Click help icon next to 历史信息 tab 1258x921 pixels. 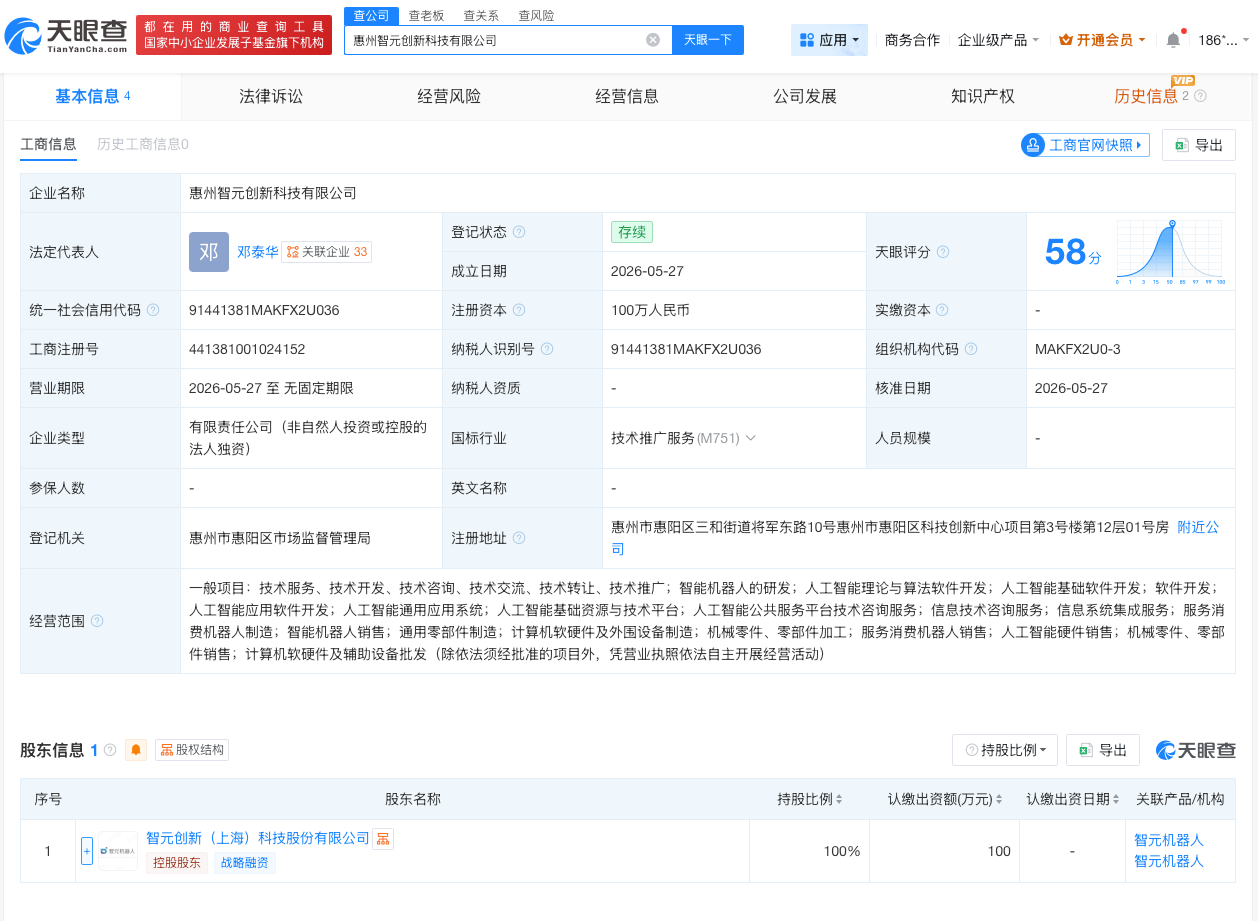1201,96
